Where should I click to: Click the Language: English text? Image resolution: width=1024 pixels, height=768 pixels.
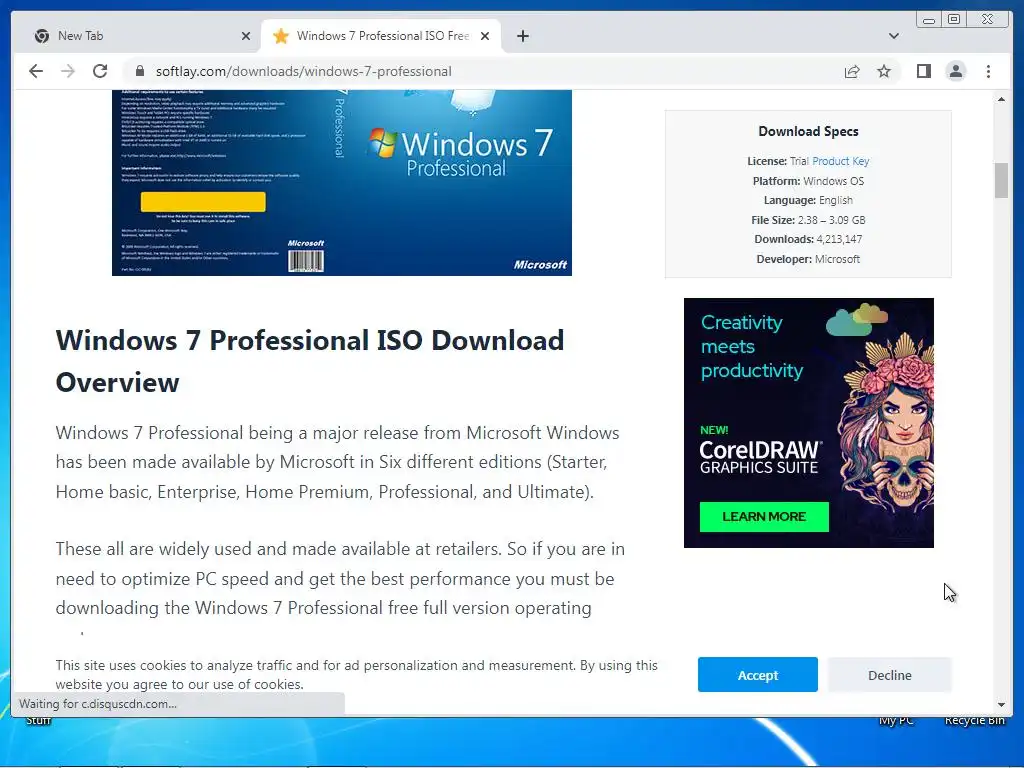click(x=808, y=200)
